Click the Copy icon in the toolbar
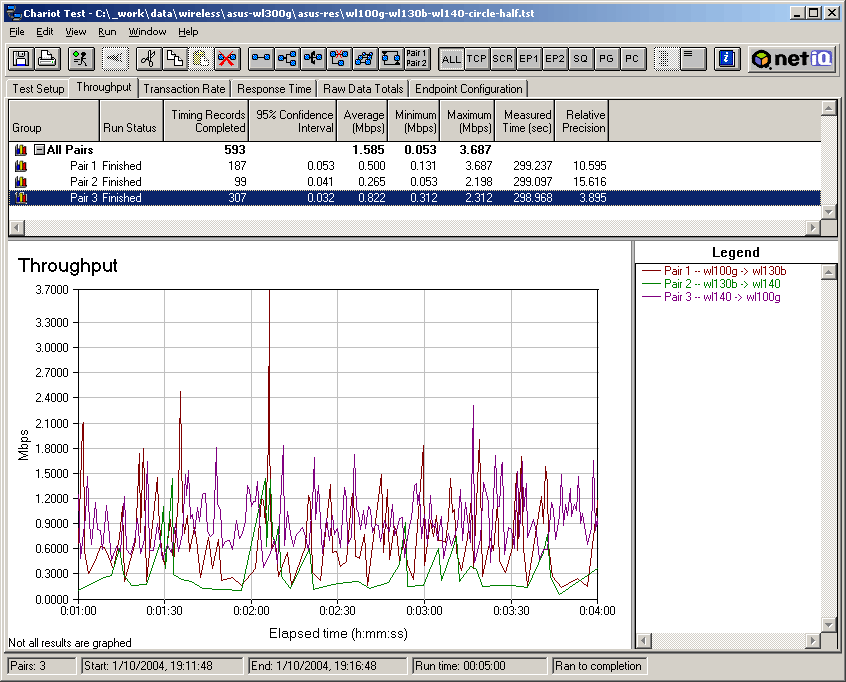846x682 pixels. (x=174, y=59)
